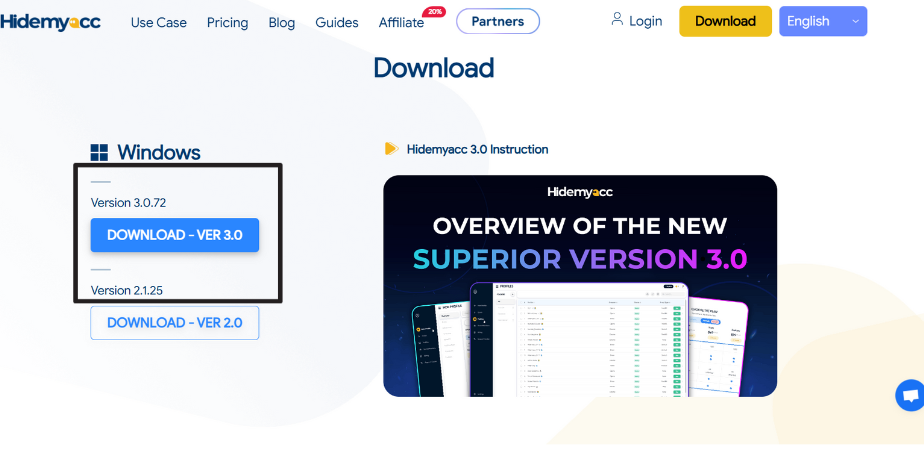This screenshot has width=924, height=471.
Task: Click the Windows logo icon
Action: (99, 152)
